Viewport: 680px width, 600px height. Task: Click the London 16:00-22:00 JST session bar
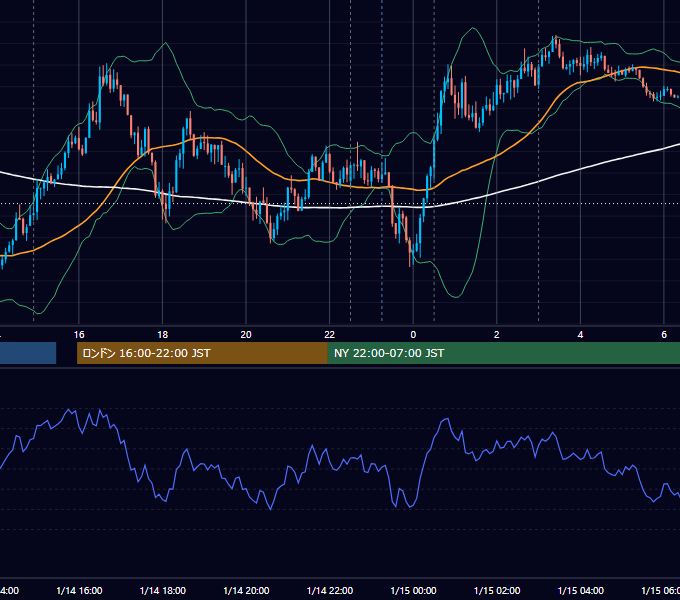pyautogui.click(x=202, y=353)
